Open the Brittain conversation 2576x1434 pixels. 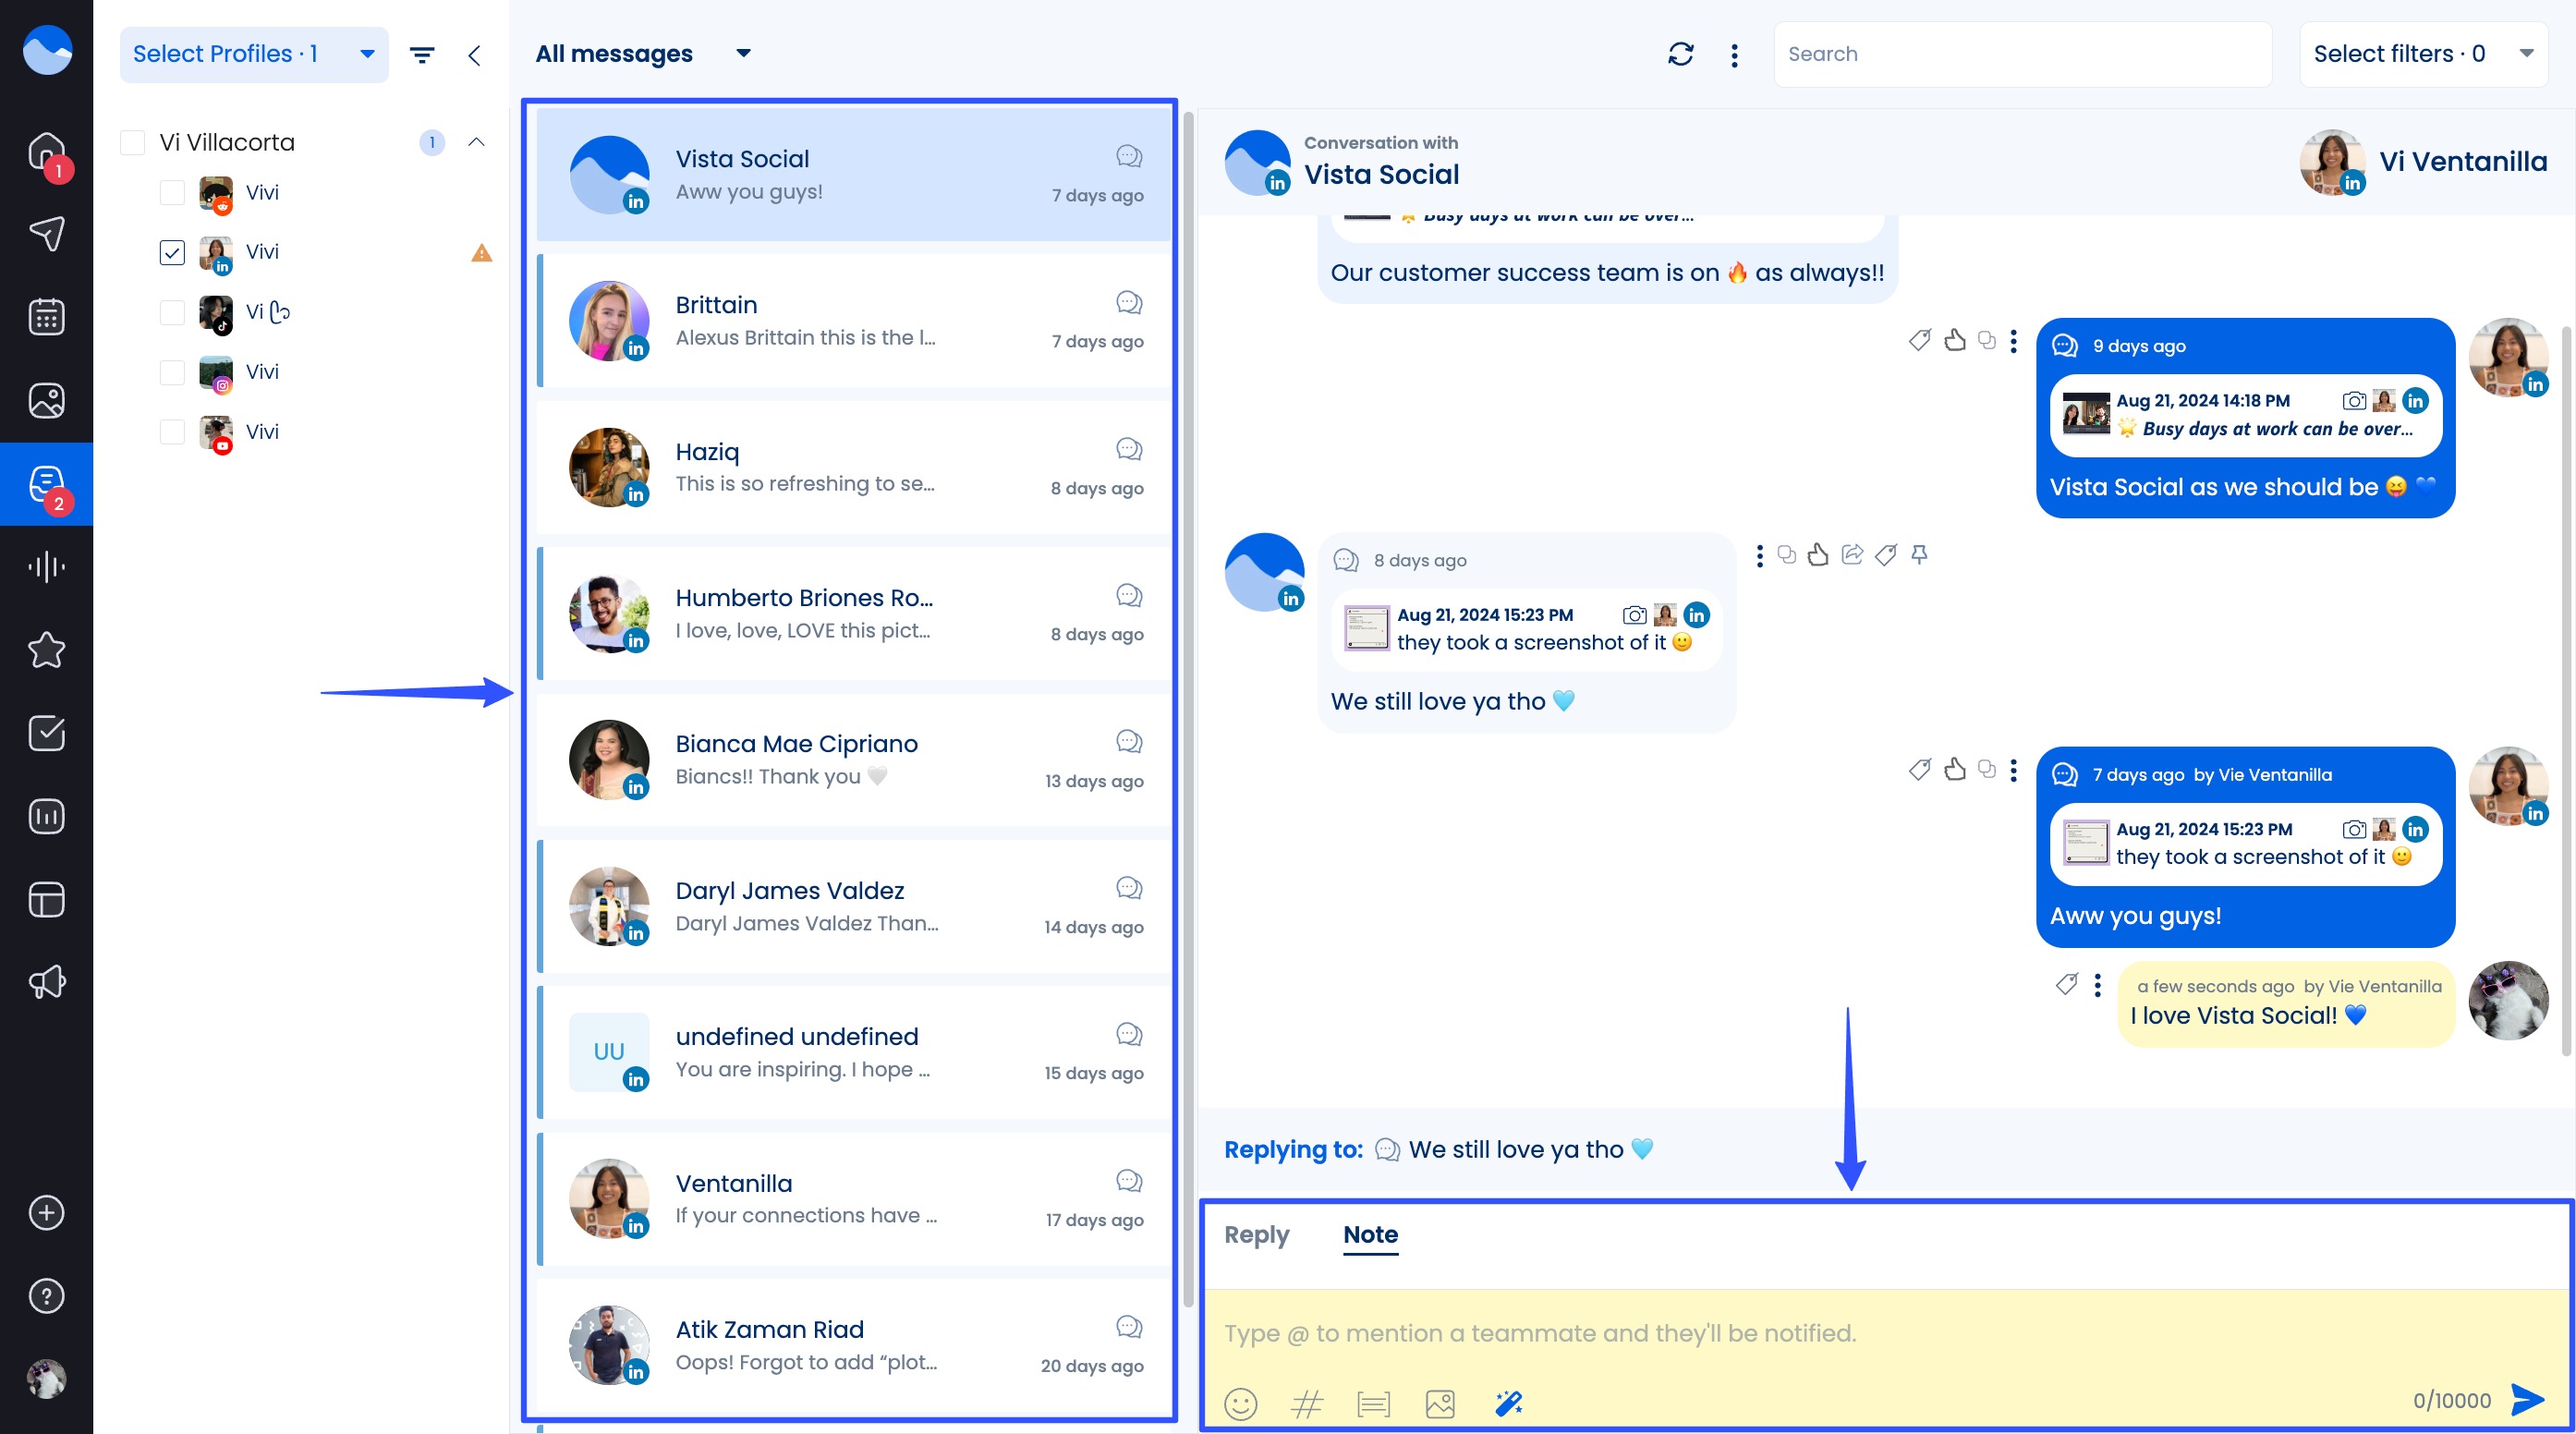(855, 320)
